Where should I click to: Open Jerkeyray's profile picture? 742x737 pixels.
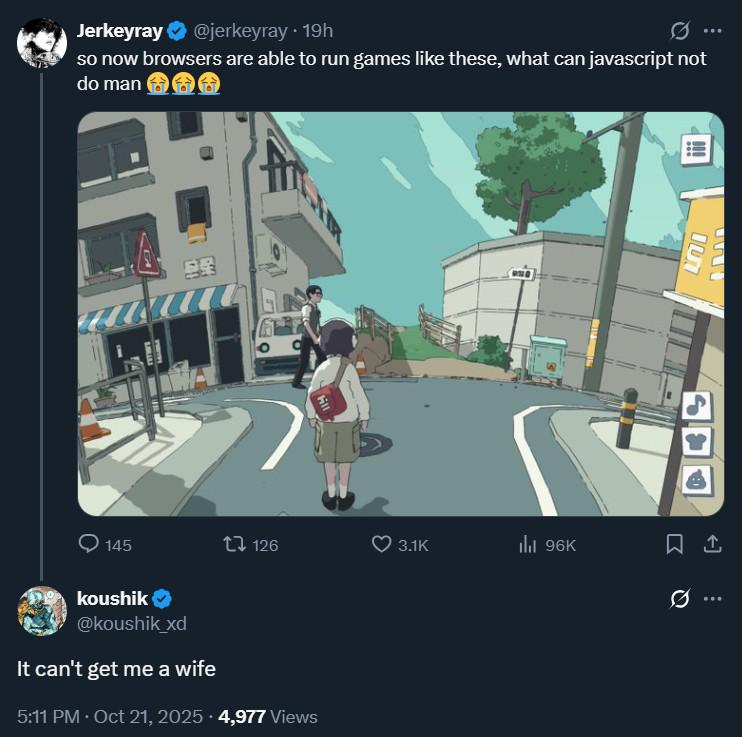pos(42,43)
